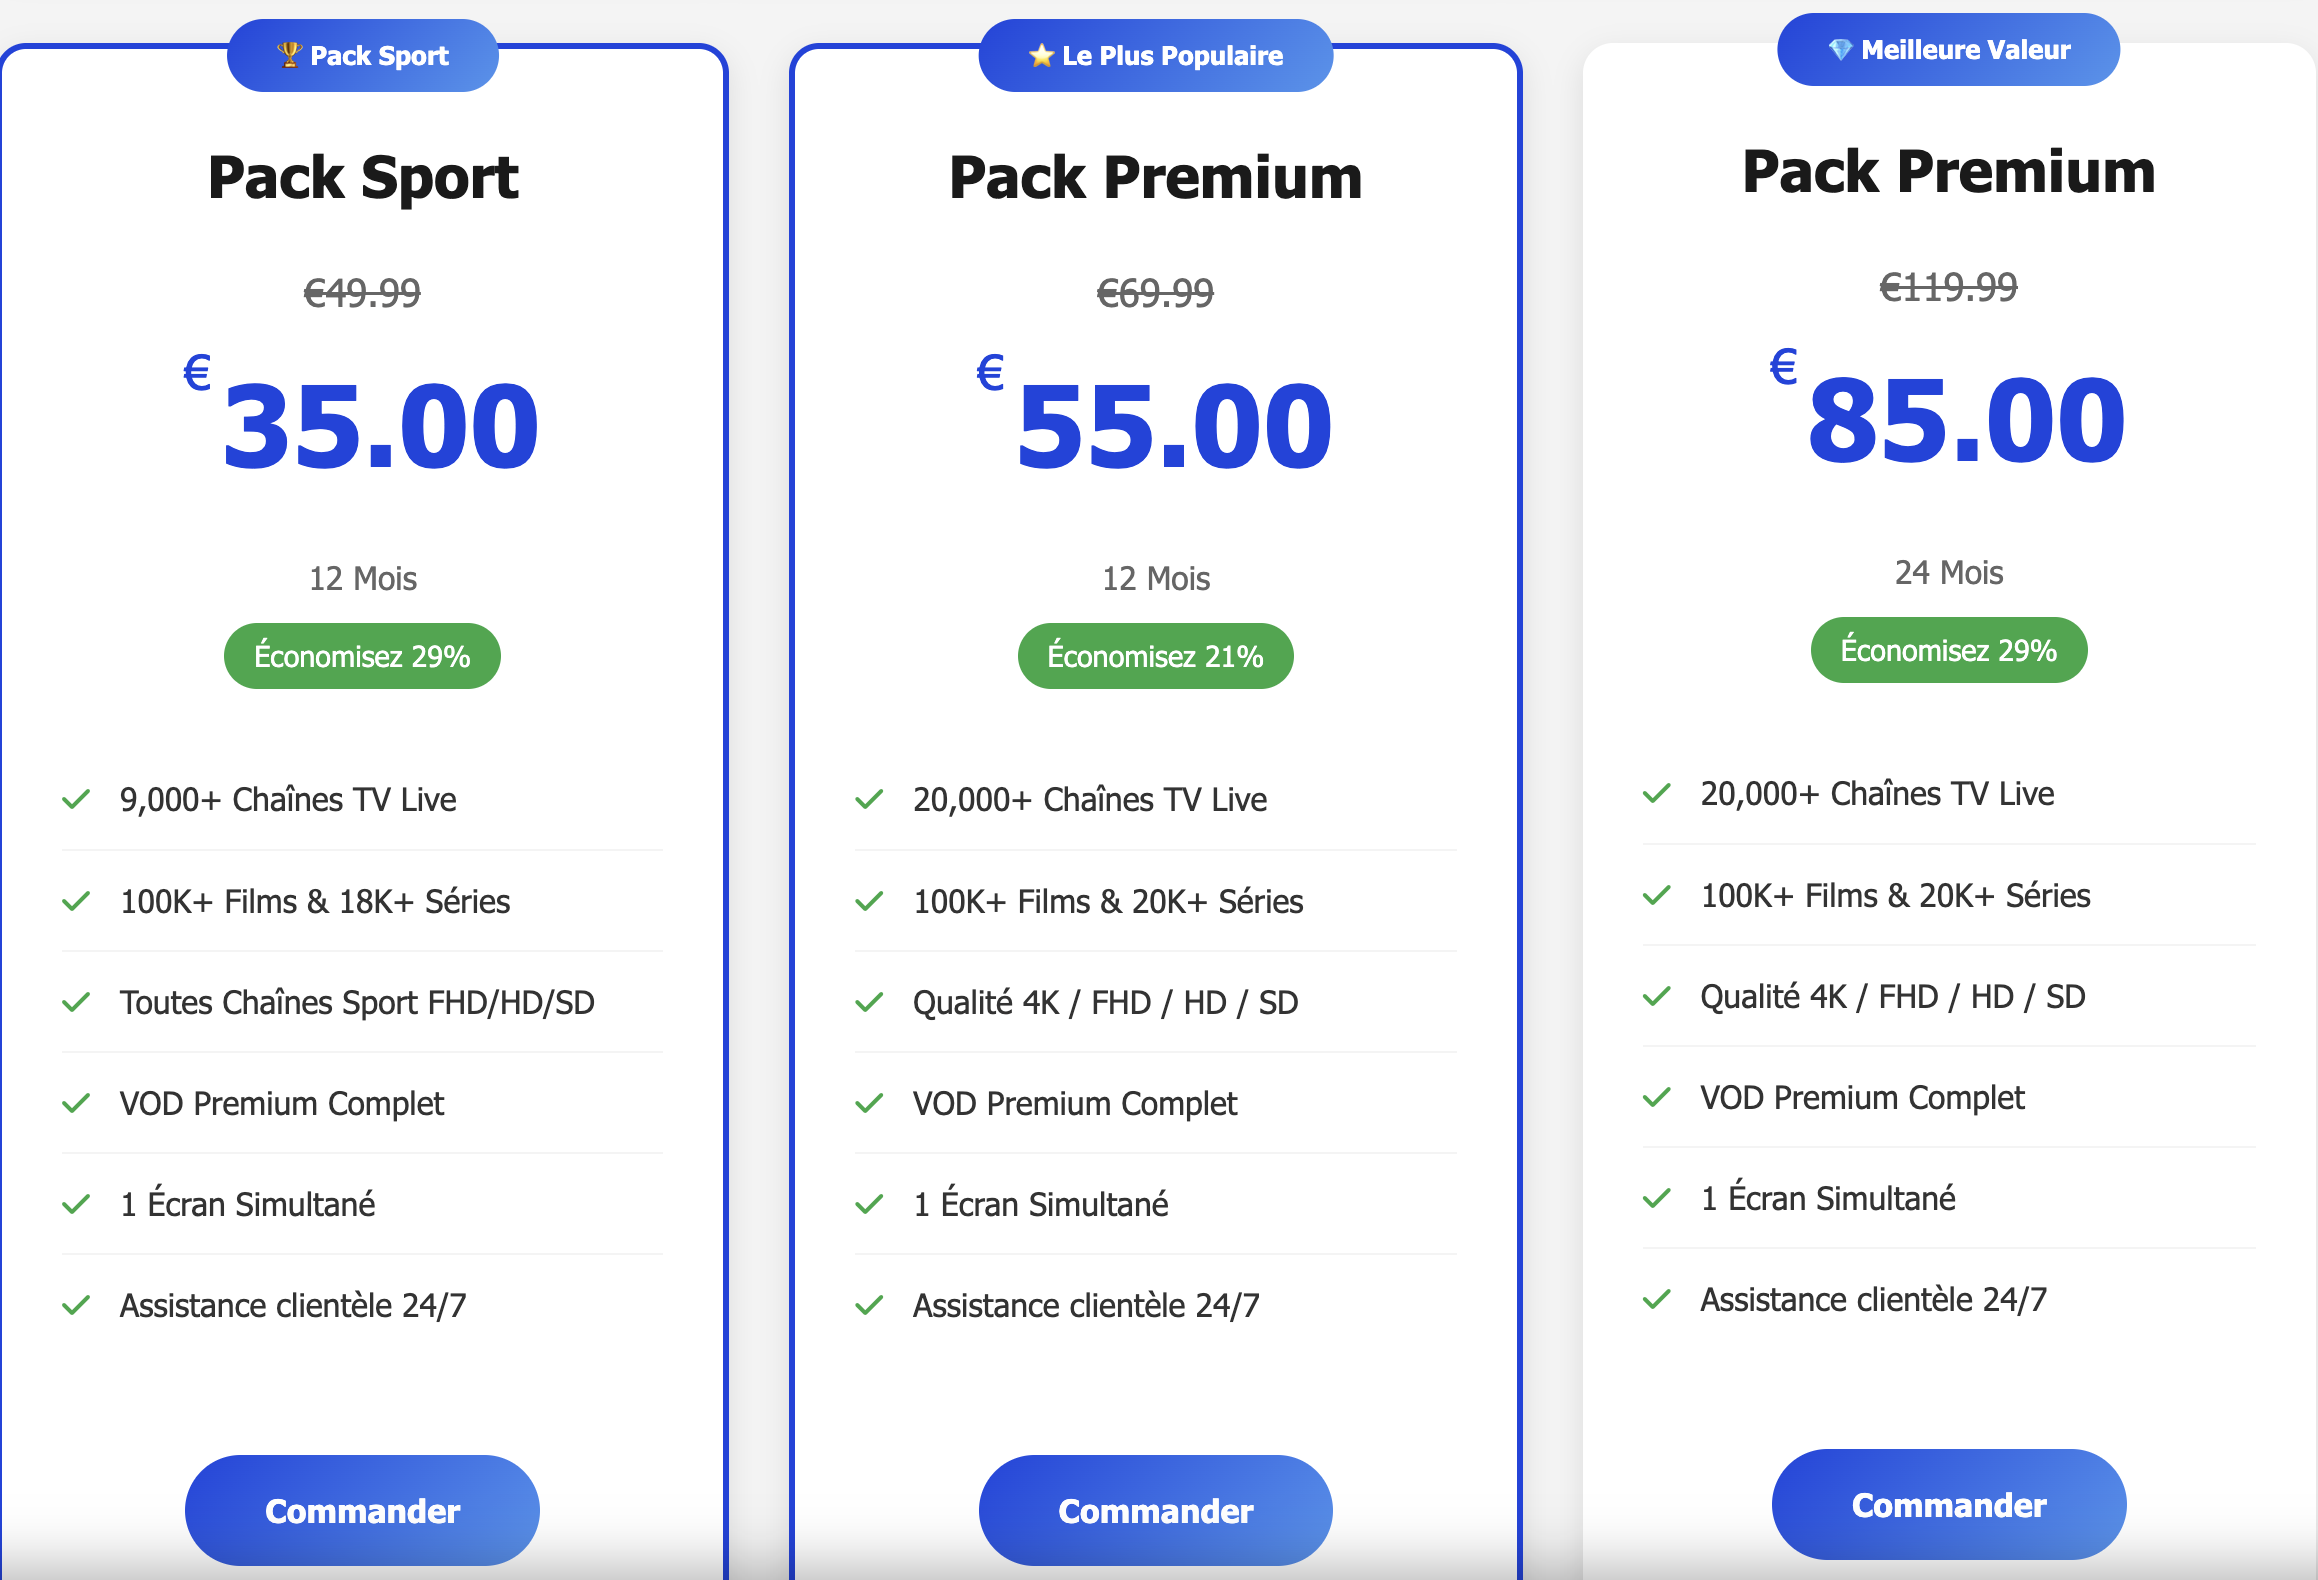Image resolution: width=2318 pixels, height=1580 pixels.
Task: Select the Le Plus Populaire badge
Action: [1156, 55]
